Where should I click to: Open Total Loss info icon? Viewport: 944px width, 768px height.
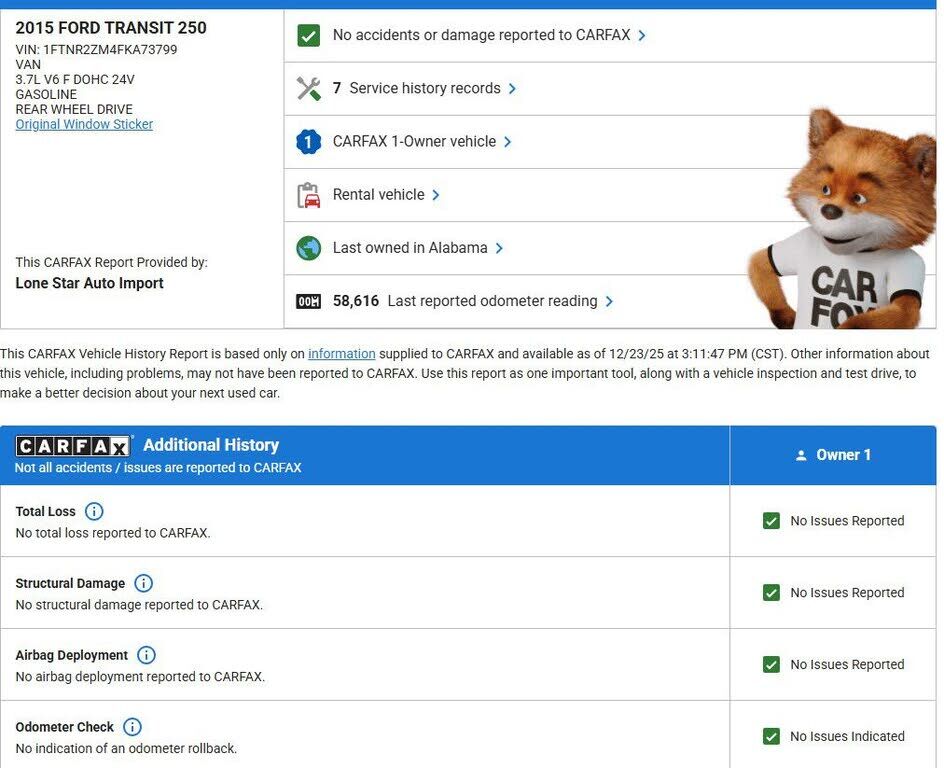(94, 512)
